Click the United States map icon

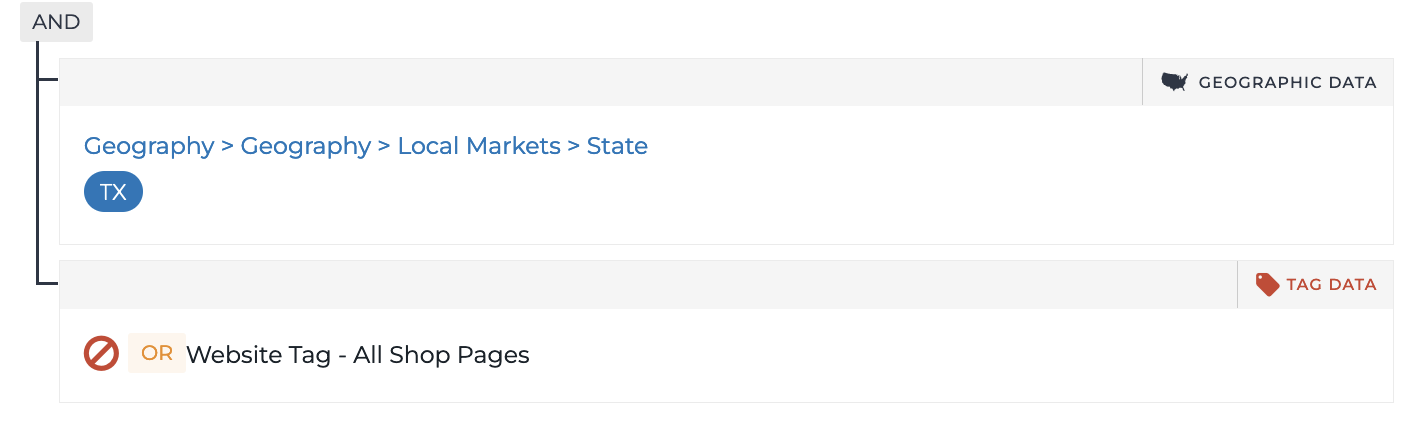1174,82
